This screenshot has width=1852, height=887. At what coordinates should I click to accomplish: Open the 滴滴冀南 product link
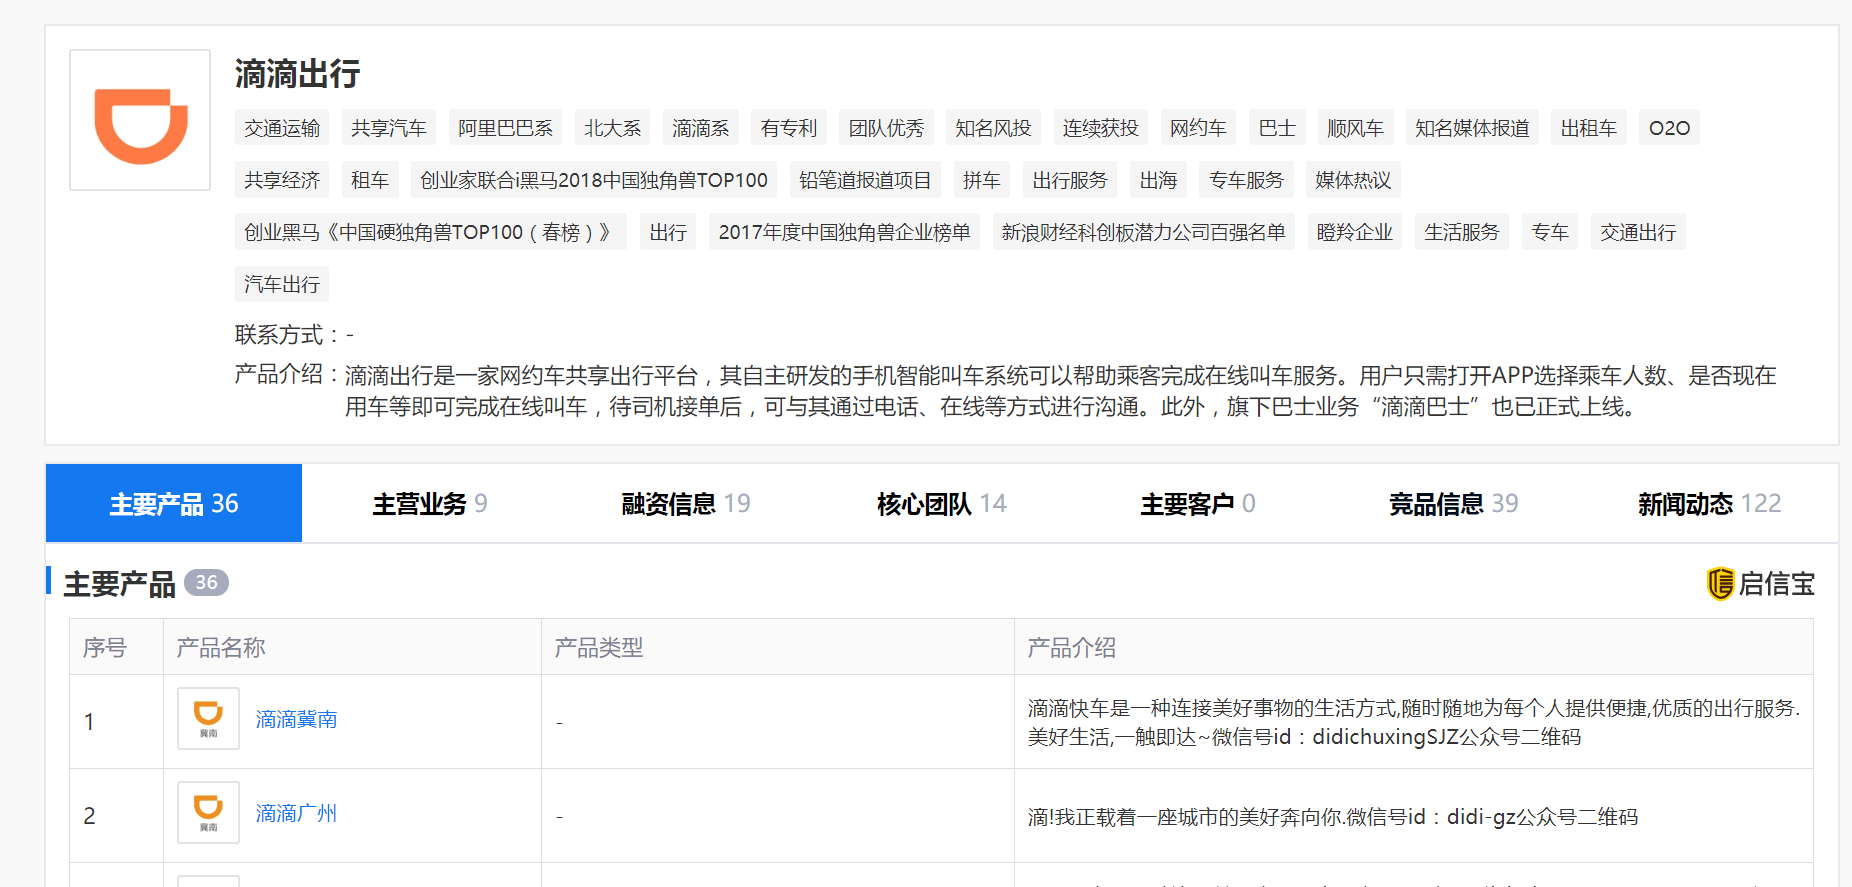point(296,719)
